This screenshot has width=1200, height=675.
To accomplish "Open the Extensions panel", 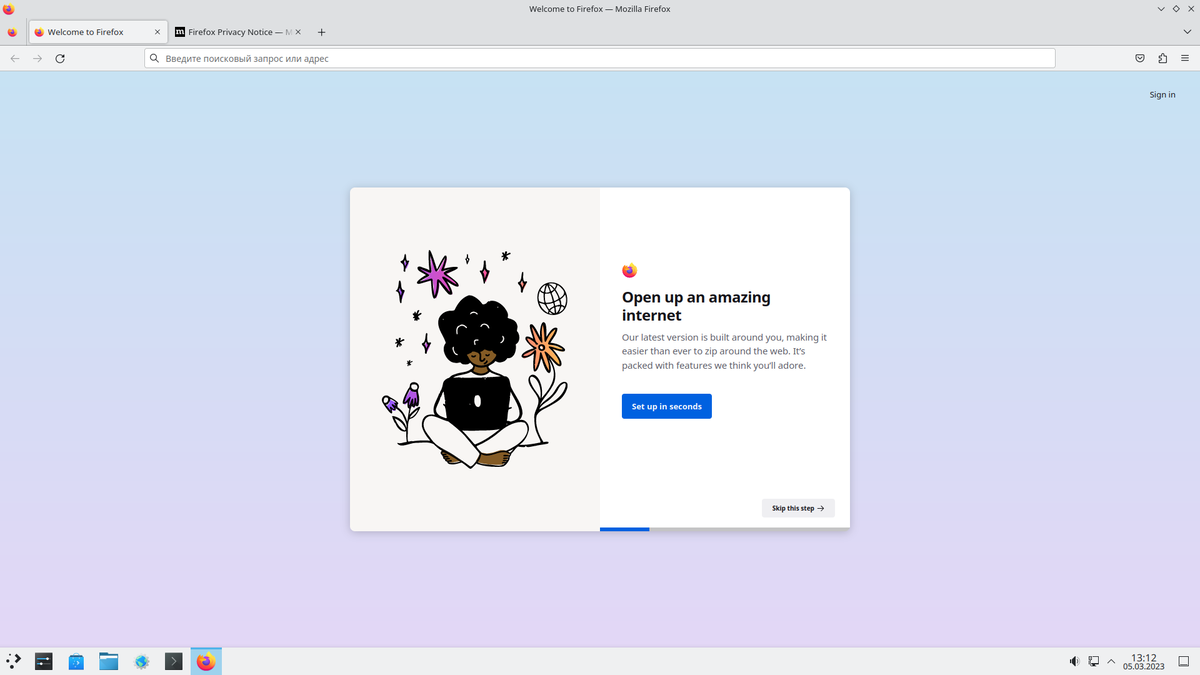I will click(x=1162, y=59).
